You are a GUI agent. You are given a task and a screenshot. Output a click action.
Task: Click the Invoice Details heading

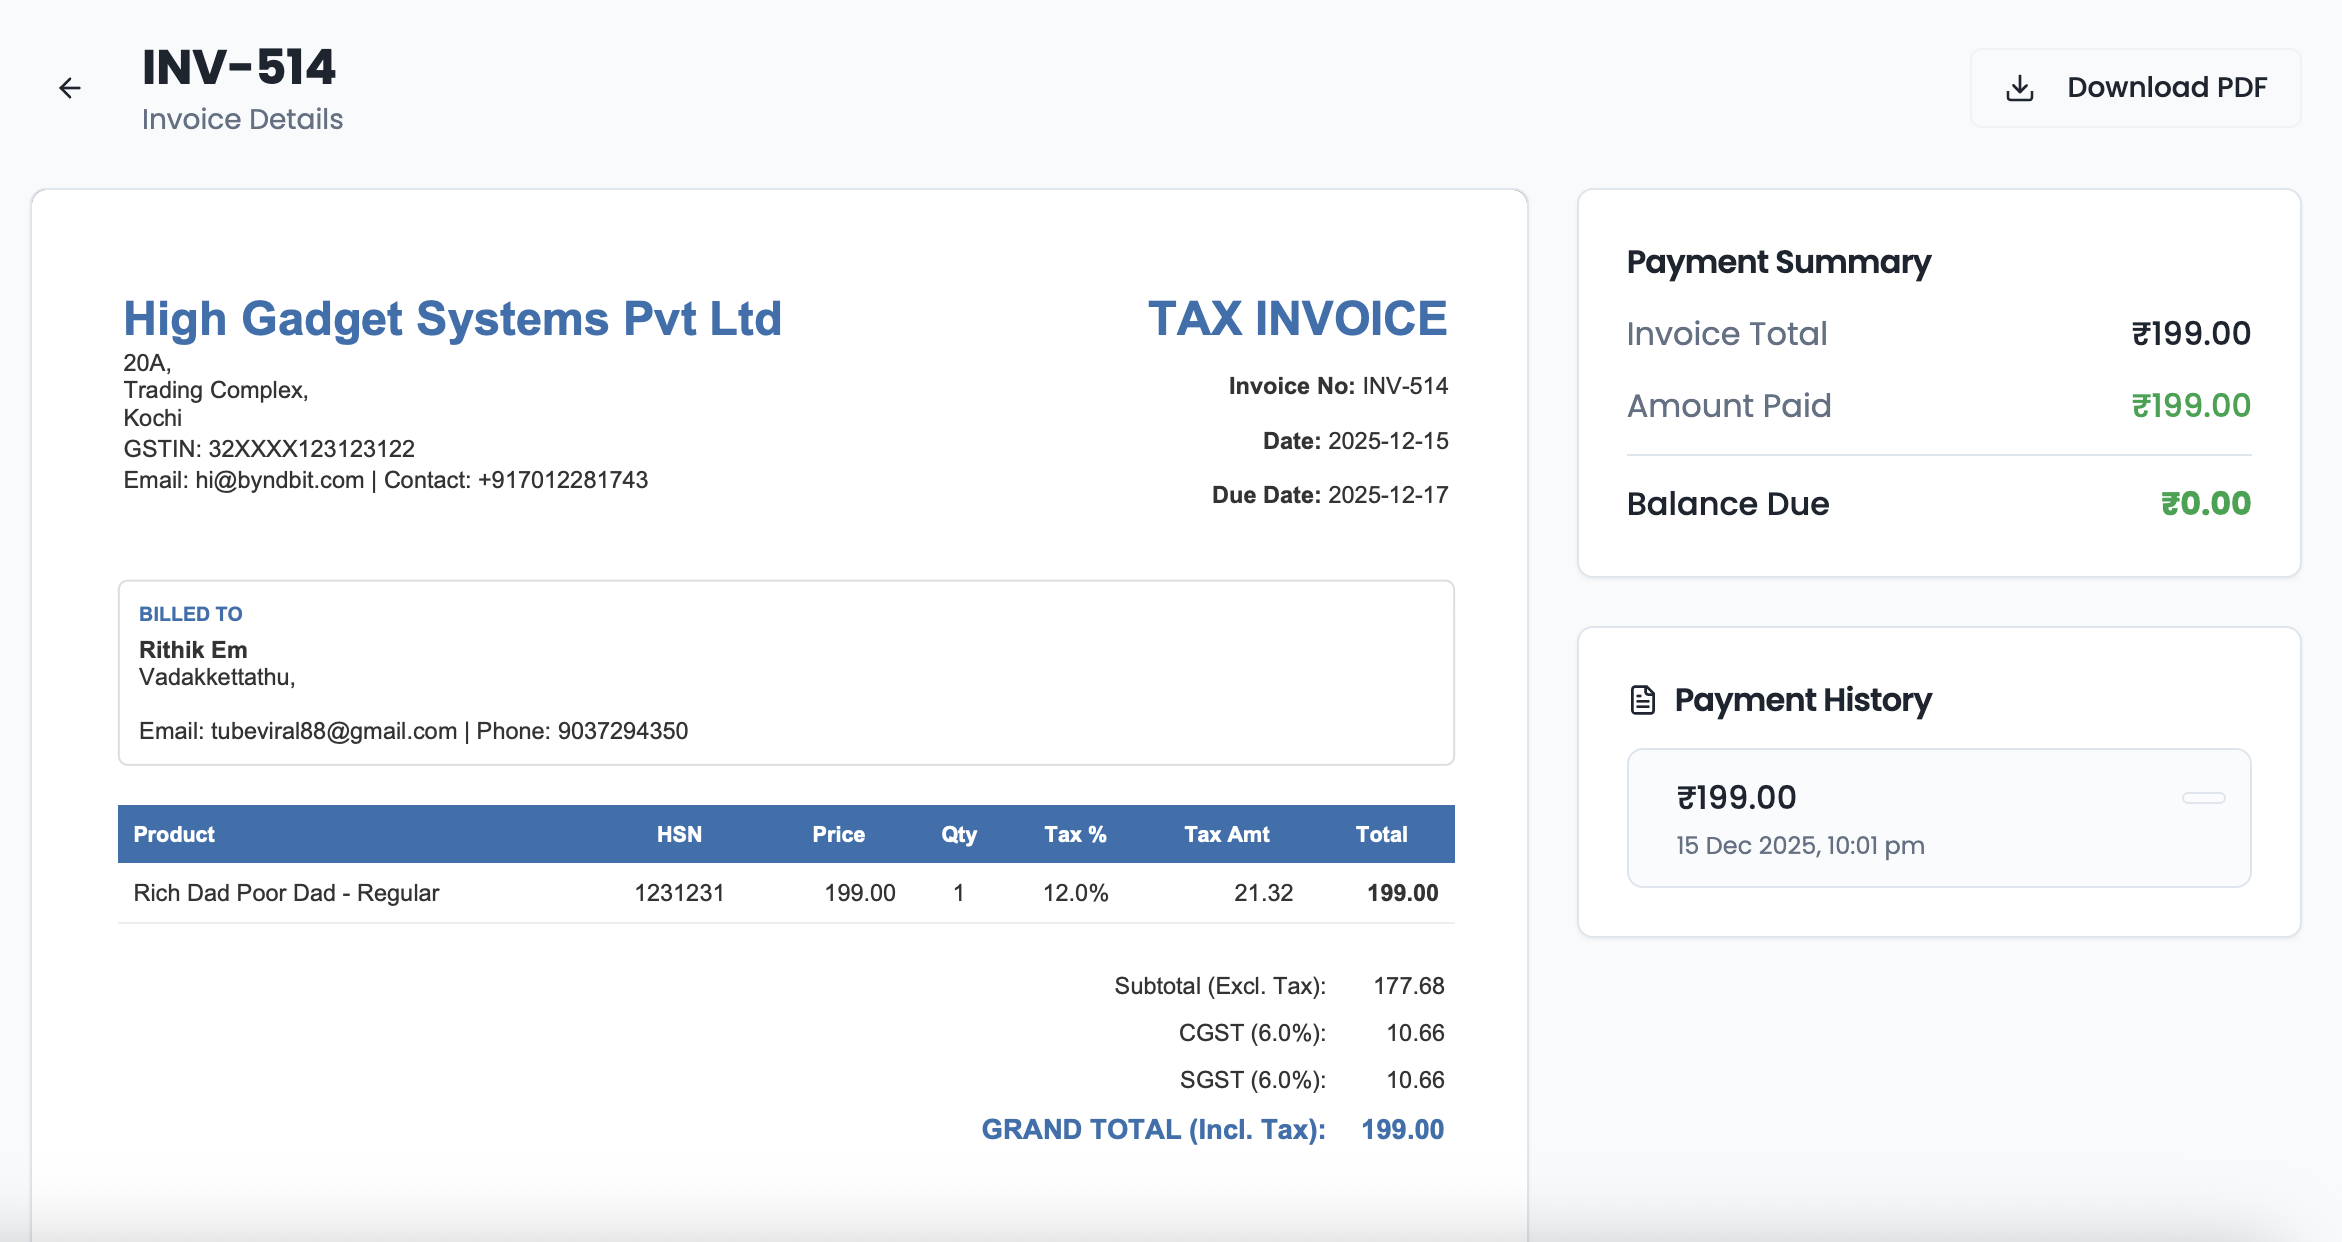point(241,118)
